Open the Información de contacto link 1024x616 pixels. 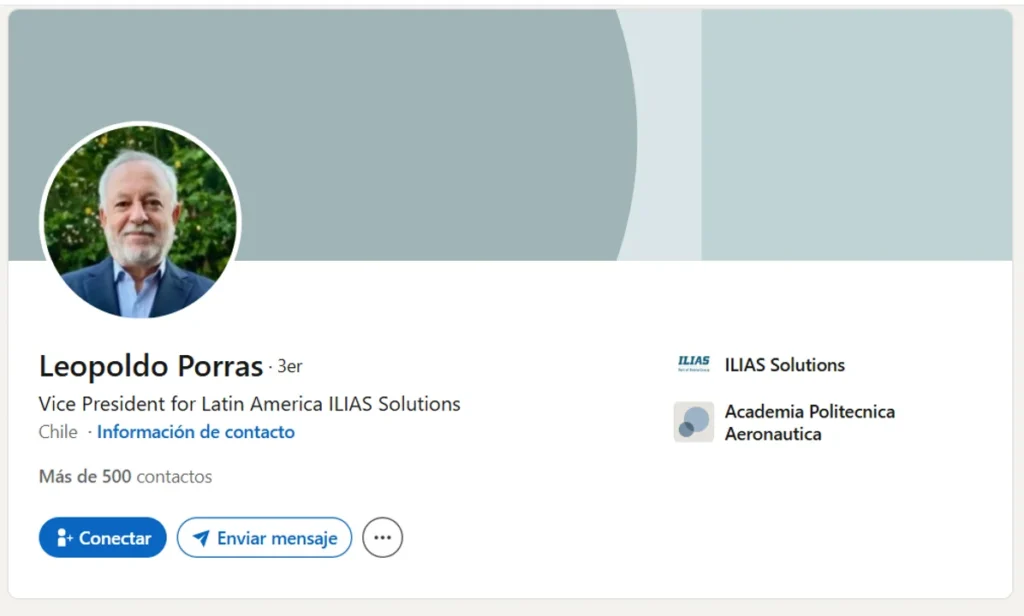[x=196, y=432]
